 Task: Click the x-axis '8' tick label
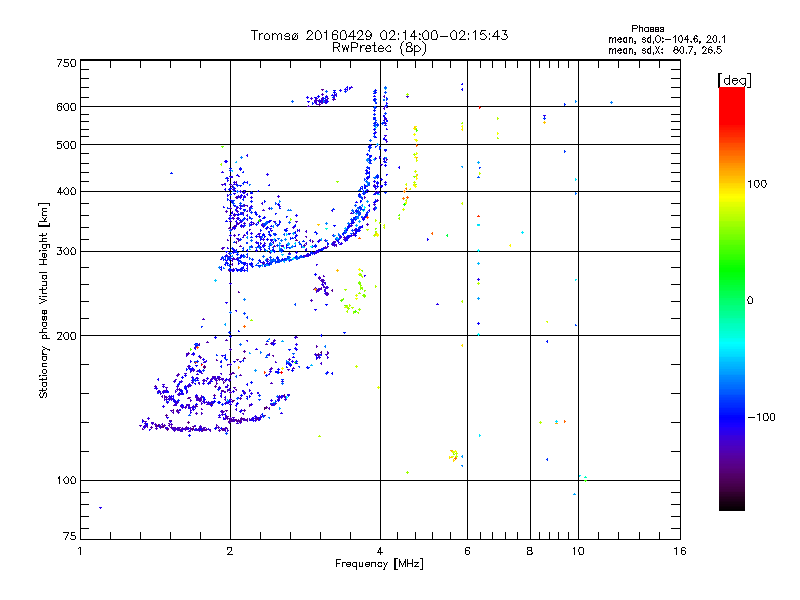tap(530, 551)
